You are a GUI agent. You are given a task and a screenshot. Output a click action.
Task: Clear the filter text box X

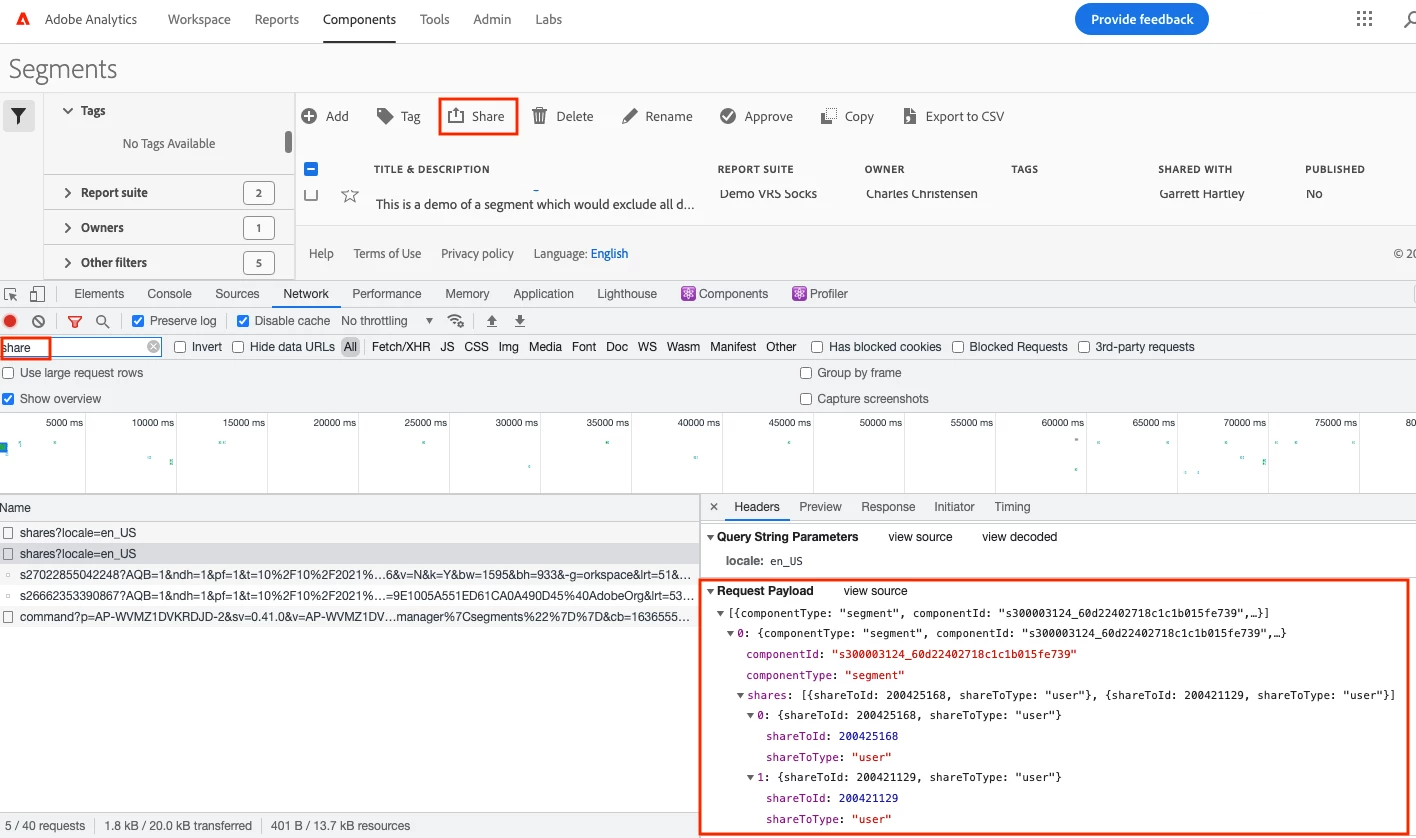(153, 347)
